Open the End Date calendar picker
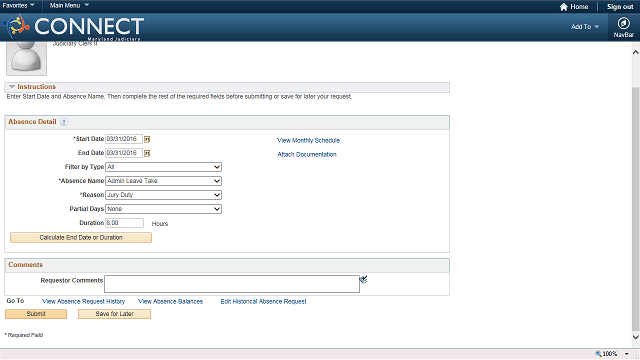Viewport: 640px width, 360px height. pyautogui.click(x=147, y=153)
